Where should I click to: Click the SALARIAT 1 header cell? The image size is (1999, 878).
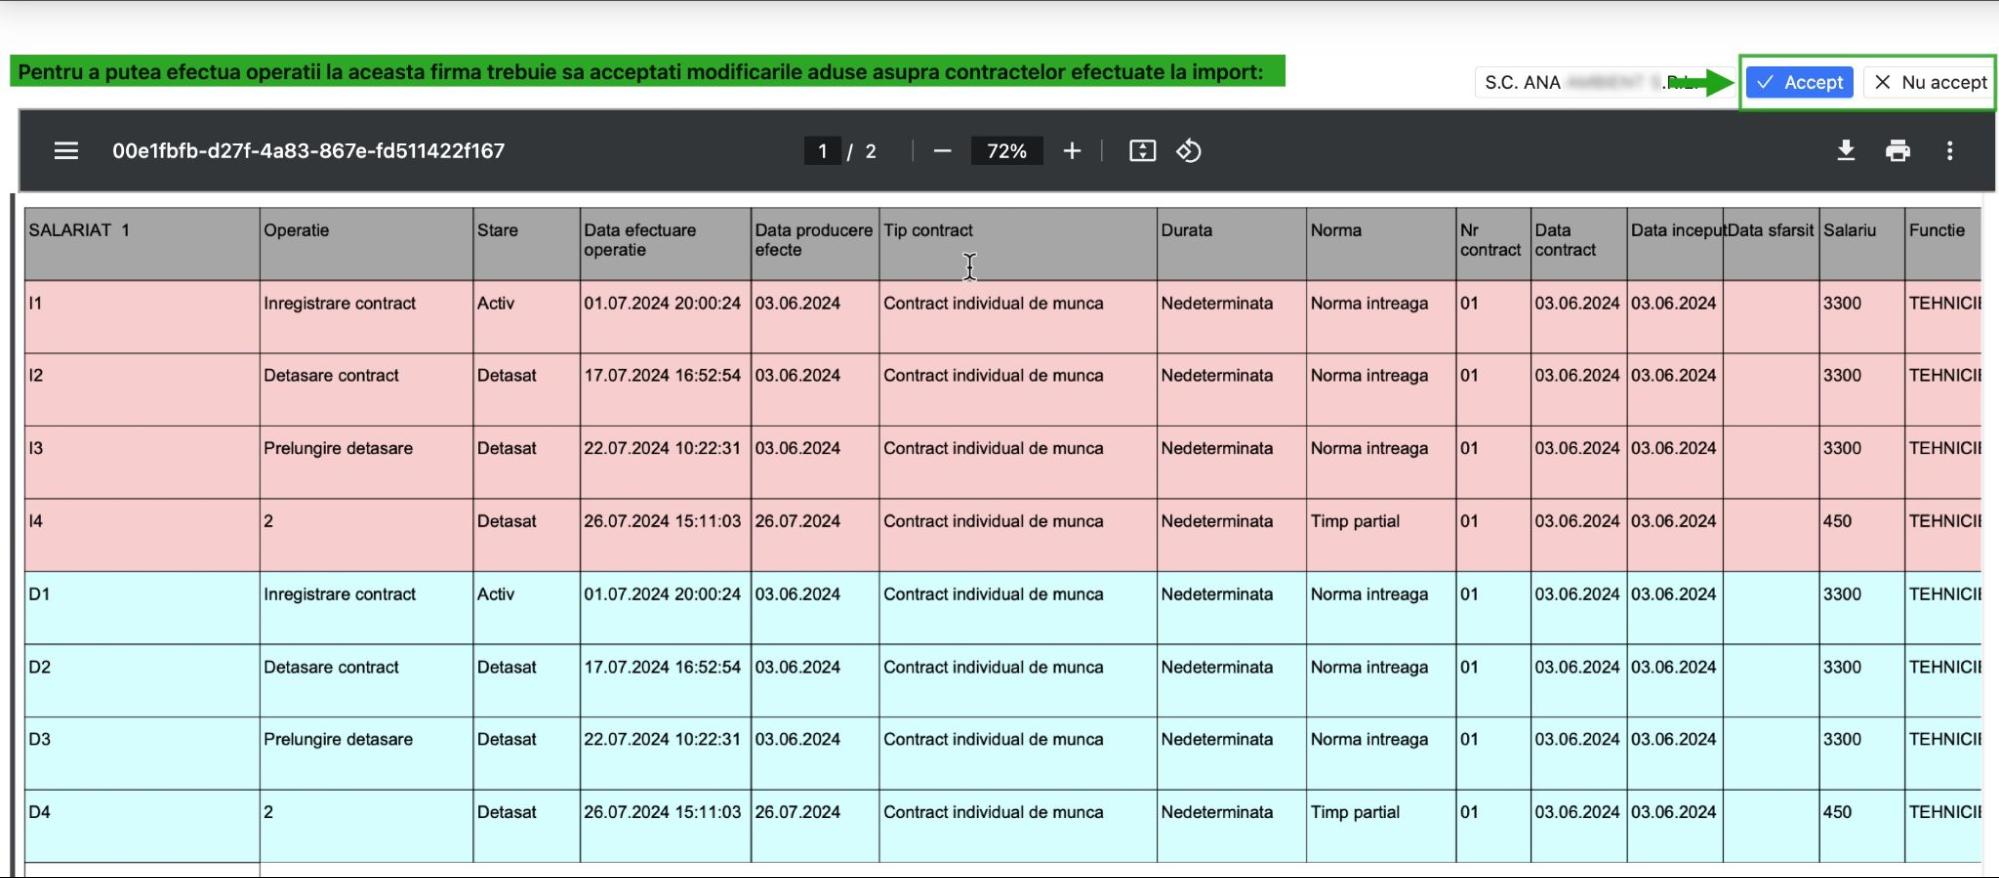142,244
